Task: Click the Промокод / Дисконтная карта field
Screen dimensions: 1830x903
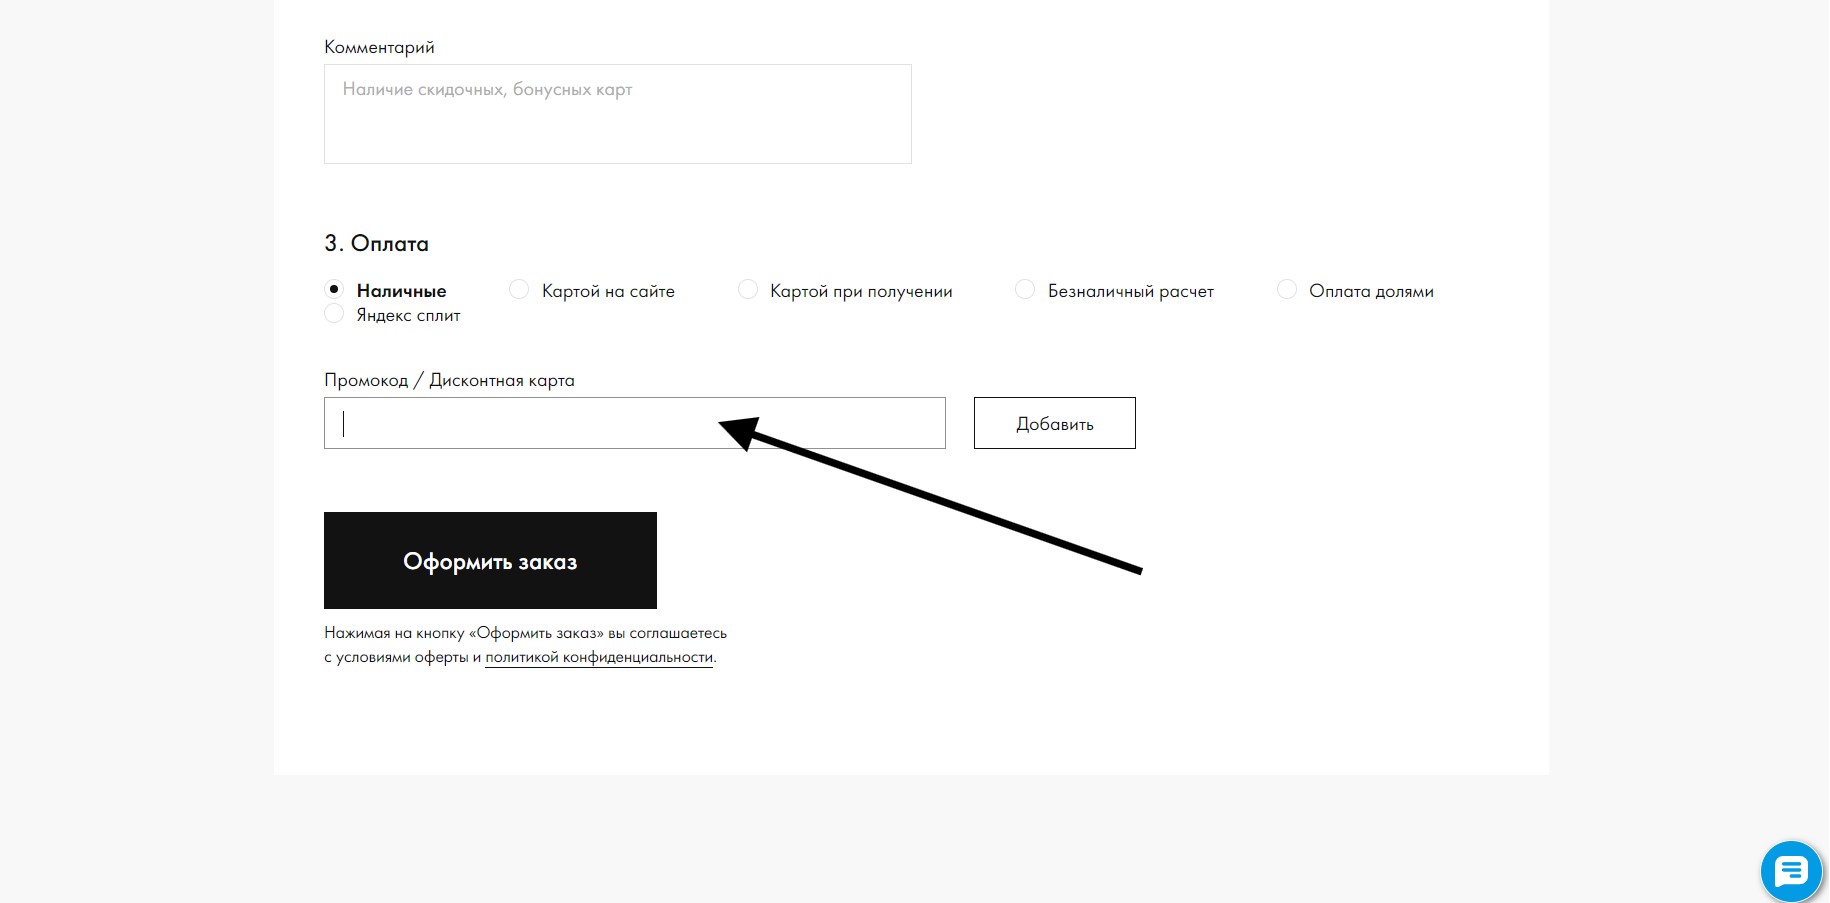Action: click(x=635, y=423)
